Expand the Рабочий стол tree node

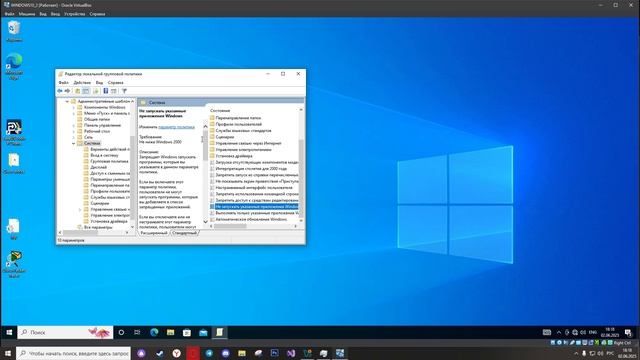[74, 131]
